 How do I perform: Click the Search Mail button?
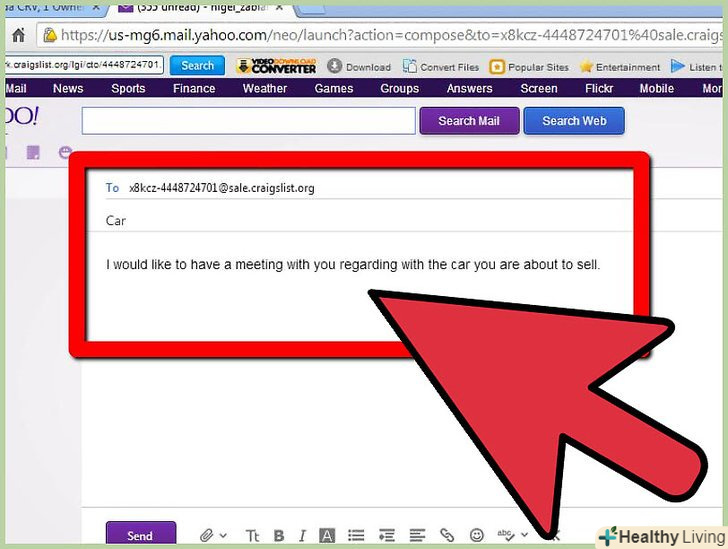point(469,121)
